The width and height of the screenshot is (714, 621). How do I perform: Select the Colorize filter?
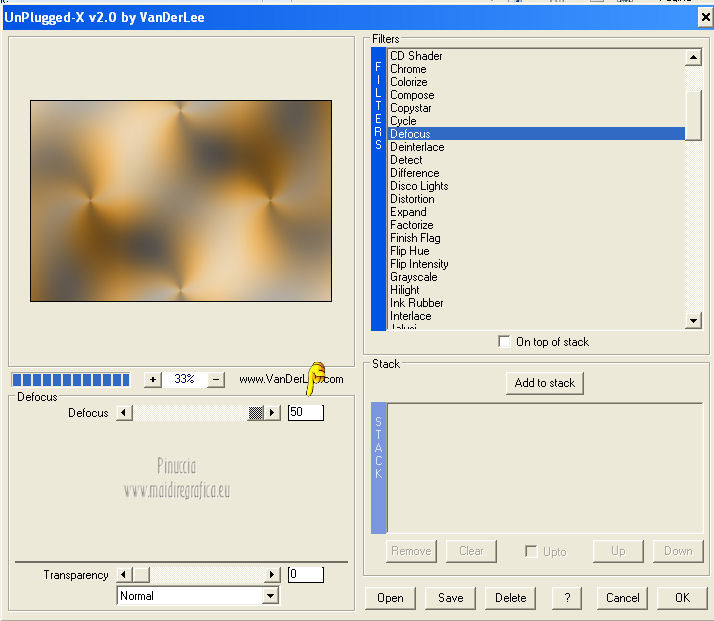click(536, 82)
